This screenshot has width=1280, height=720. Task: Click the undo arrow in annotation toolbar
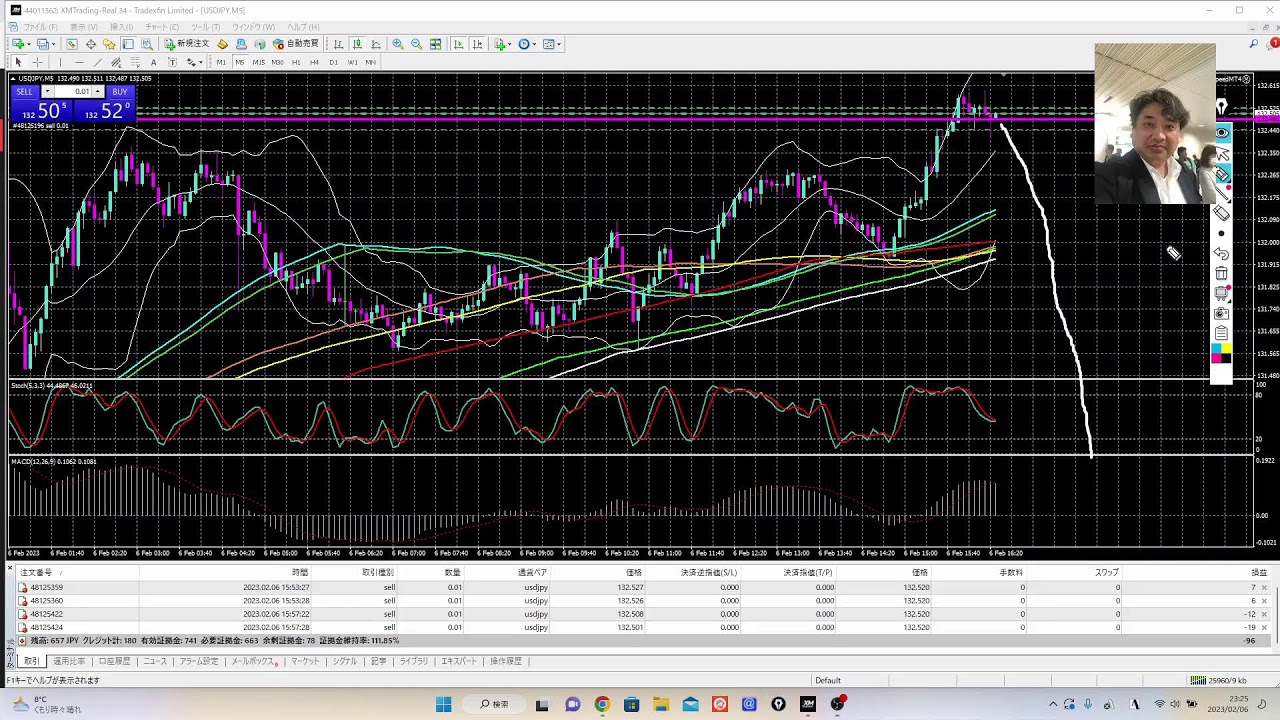pyautogui.click(x=1221, y=253)
